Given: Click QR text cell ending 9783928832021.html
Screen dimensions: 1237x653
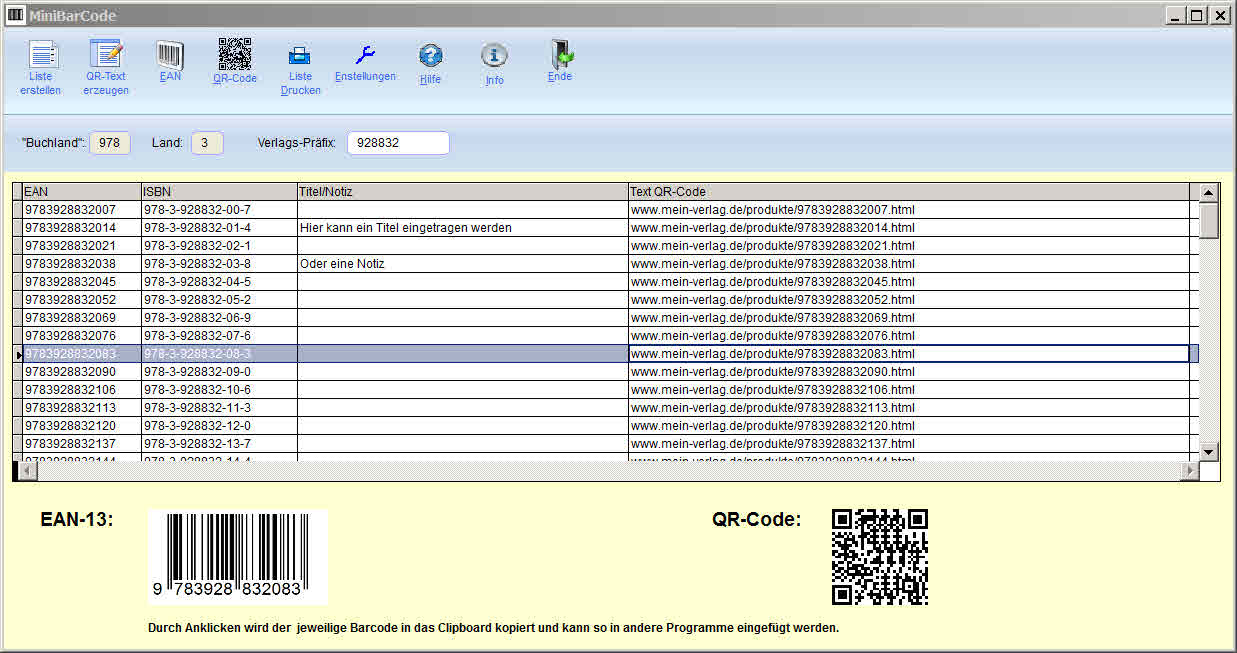Looking at the screenshot, I should tap(909, 246).
